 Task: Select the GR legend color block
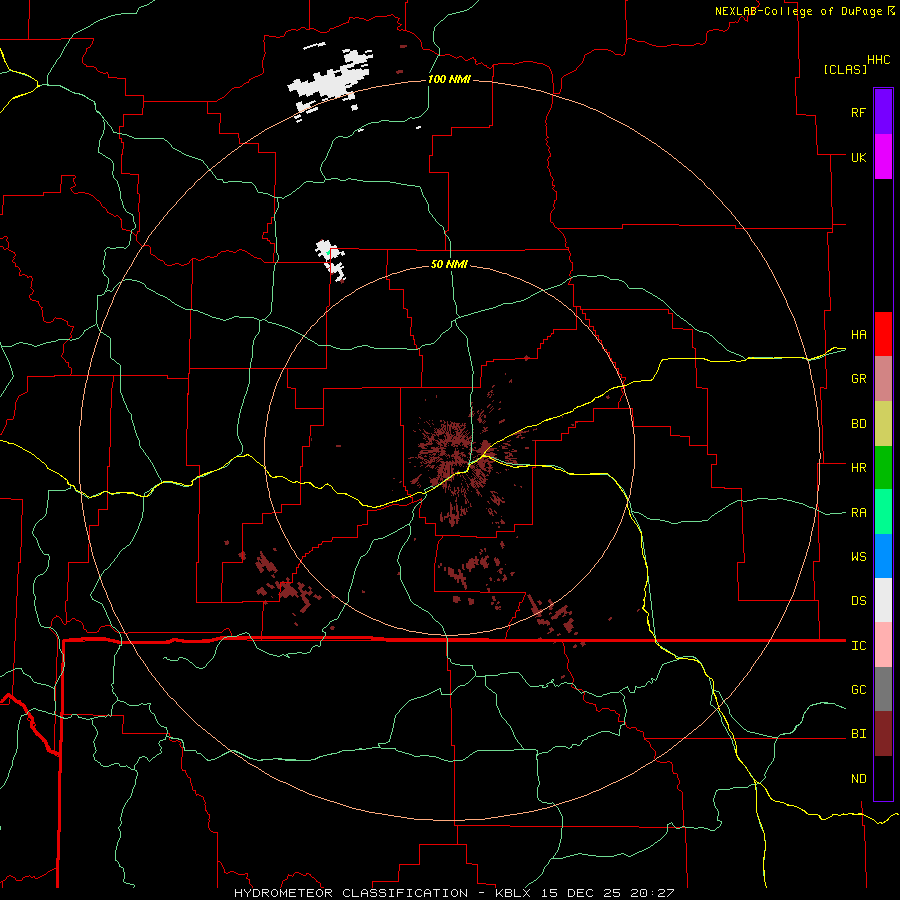tap(883, 379)
